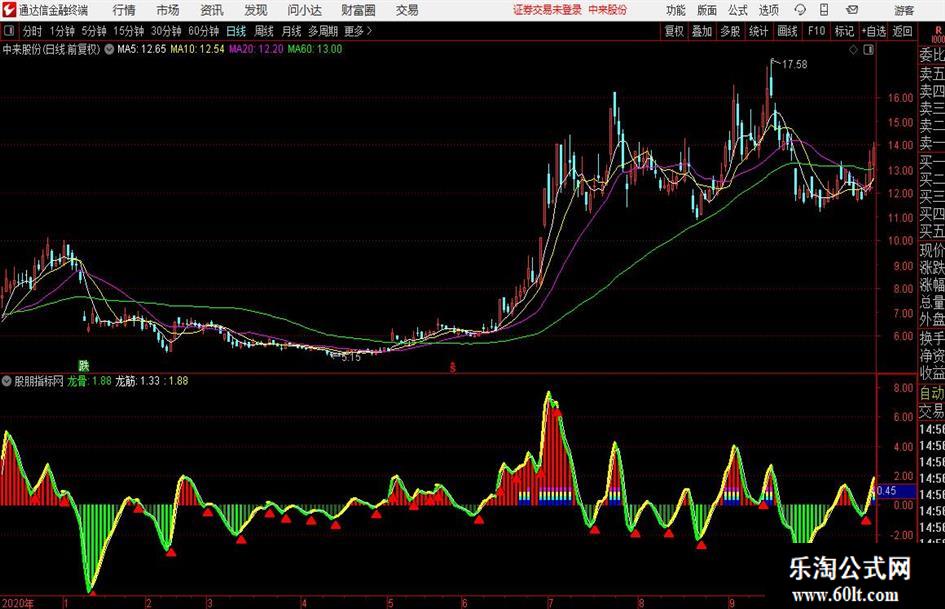Click the 多股 multi-stock button
The width and height of the screenshot is (945, 609).
pos(730,31)
